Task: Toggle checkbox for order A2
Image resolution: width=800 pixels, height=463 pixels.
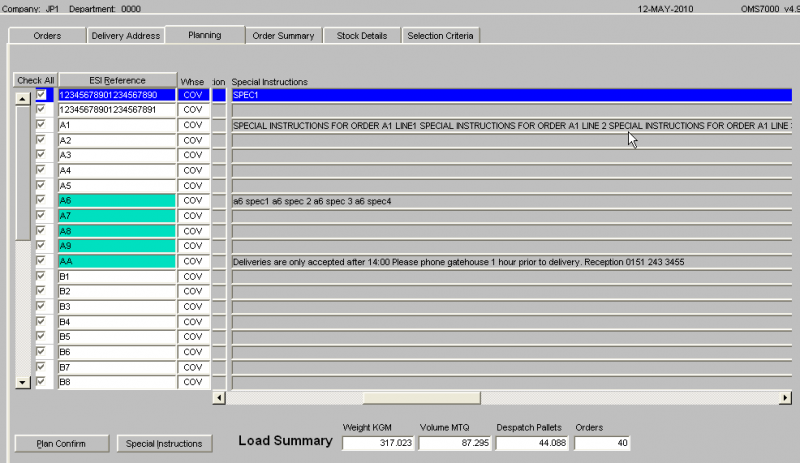Action: coord(41,140)
